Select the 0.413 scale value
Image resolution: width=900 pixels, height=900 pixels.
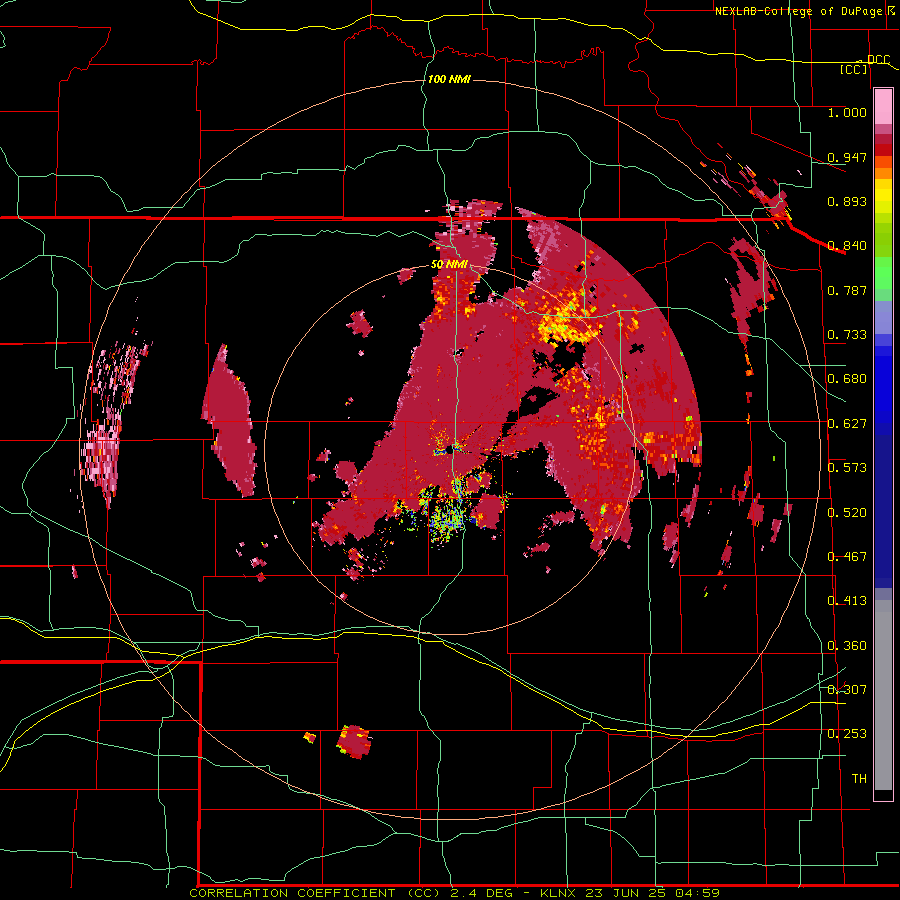click(x=847, y=601)
